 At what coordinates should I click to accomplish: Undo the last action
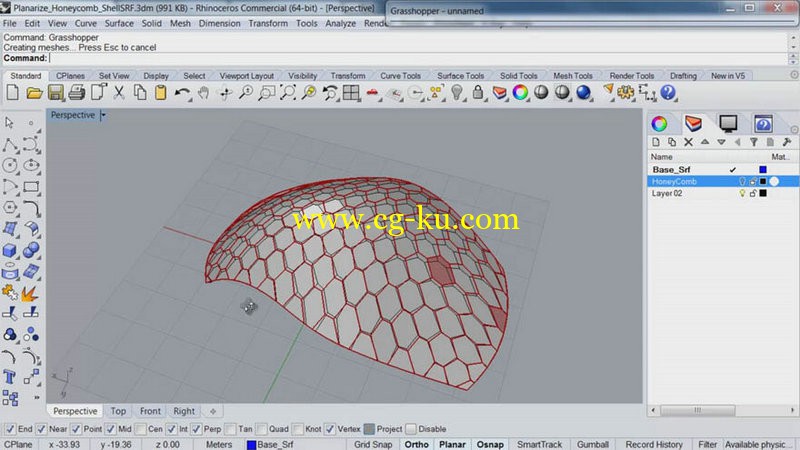click(182, 93)
